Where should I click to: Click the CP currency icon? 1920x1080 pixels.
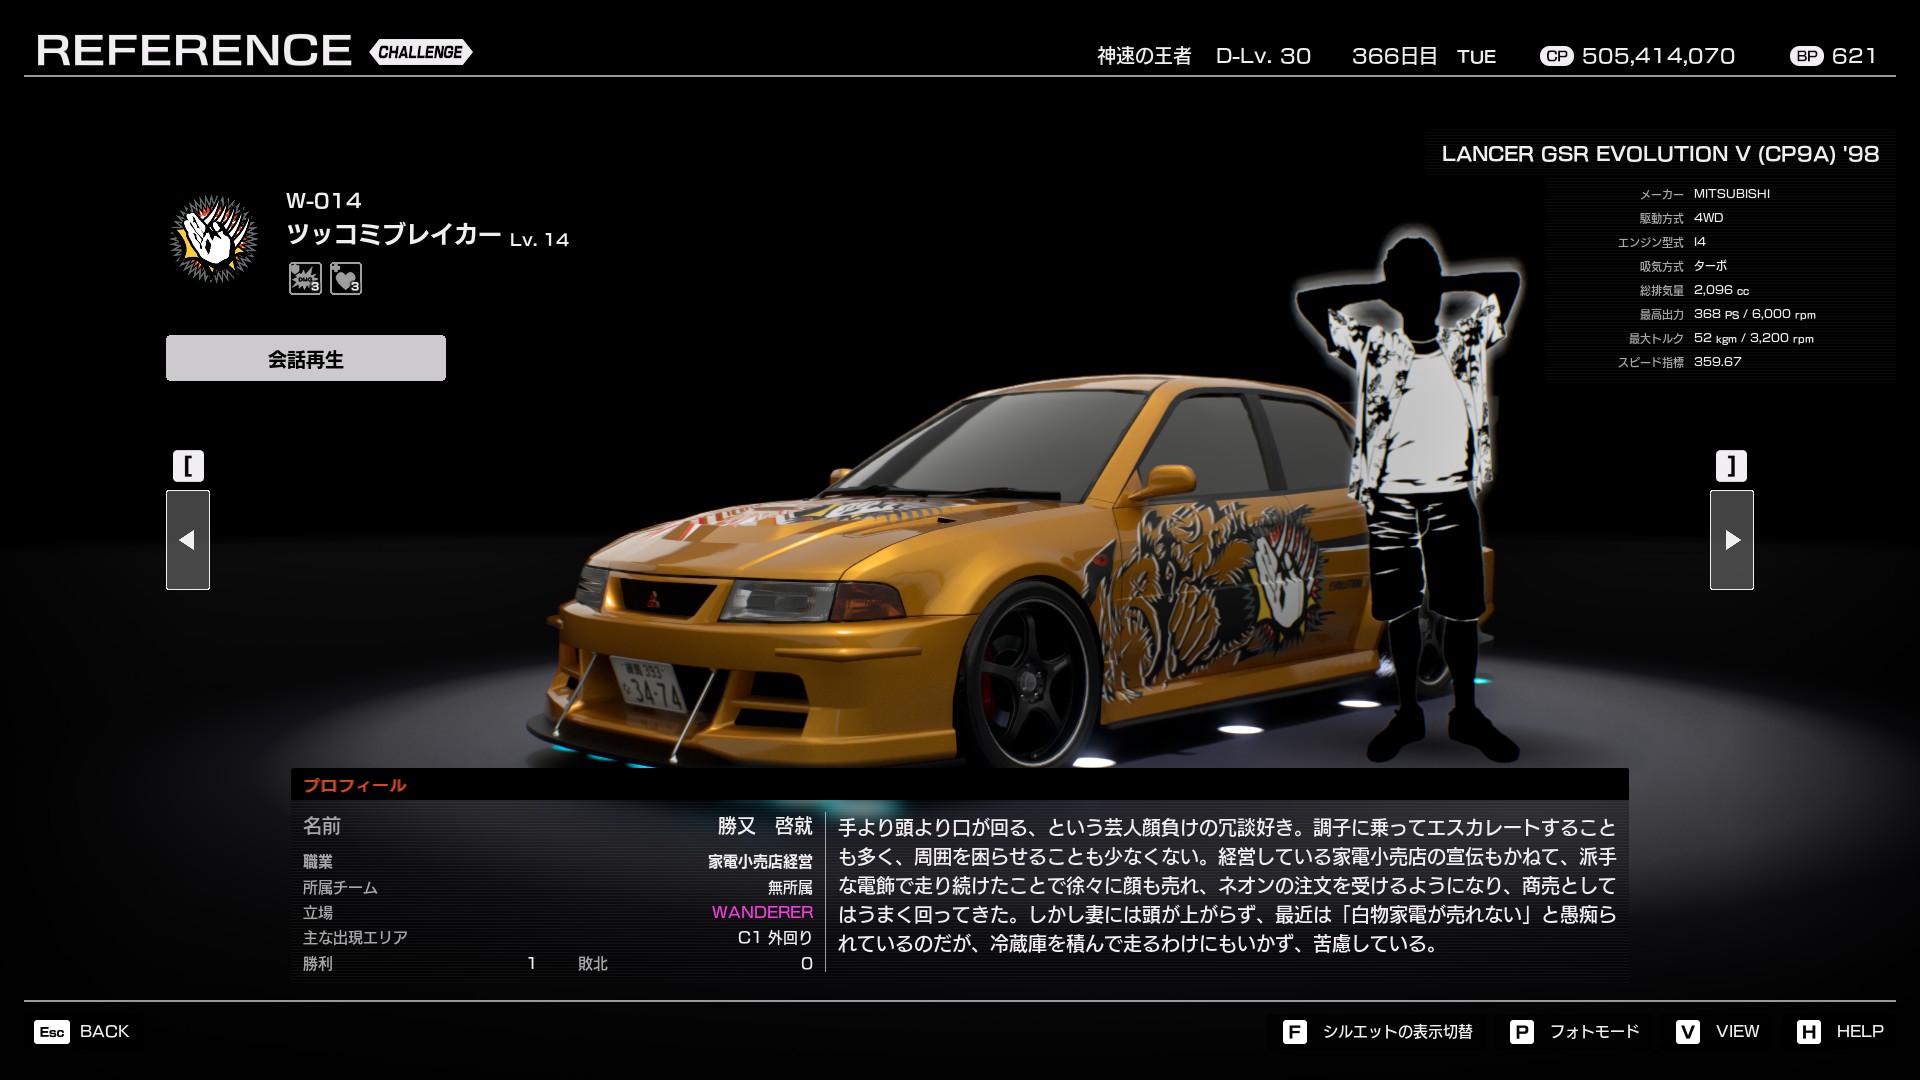pos(1556,57)
